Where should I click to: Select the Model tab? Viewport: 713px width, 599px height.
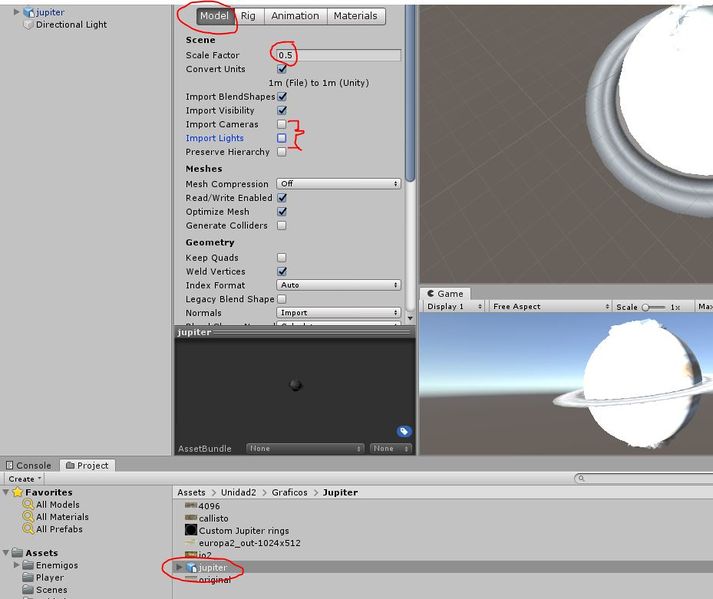214,16
